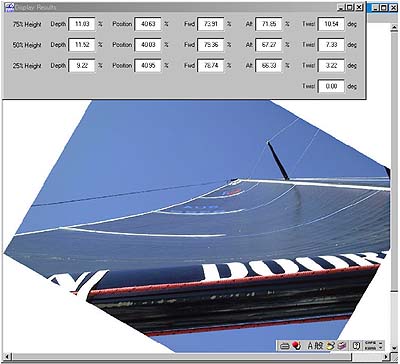Viewport: 400px width, 364px height.
Task: Minimize the Display Results window
Action: pos(341,7)
